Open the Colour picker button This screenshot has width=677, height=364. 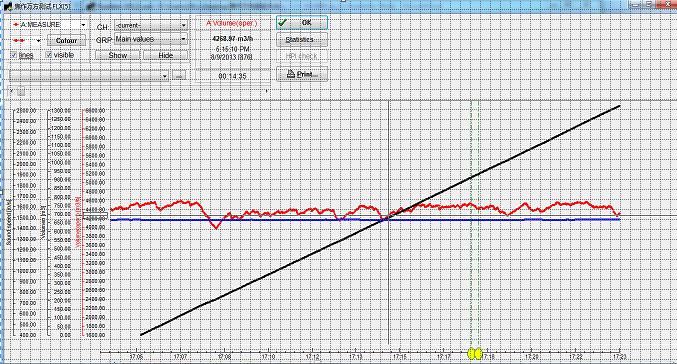[66, 41]
